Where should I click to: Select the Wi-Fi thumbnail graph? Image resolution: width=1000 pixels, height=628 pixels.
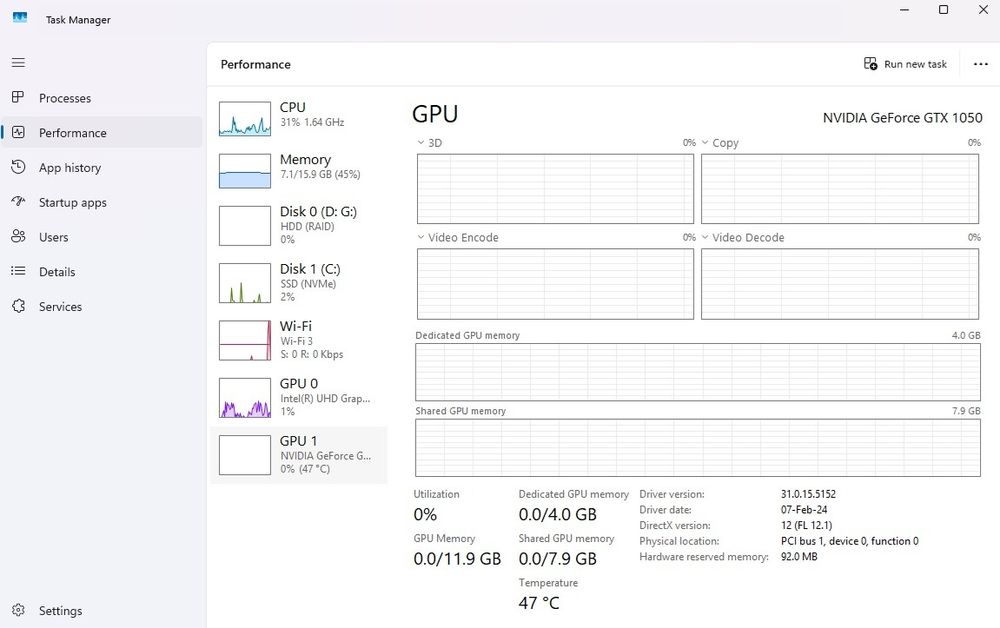coord(245,340)
